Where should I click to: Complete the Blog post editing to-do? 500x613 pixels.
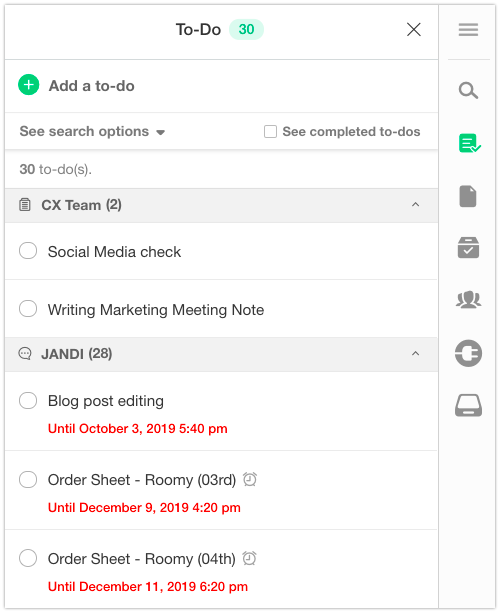(x=28, y=400)
